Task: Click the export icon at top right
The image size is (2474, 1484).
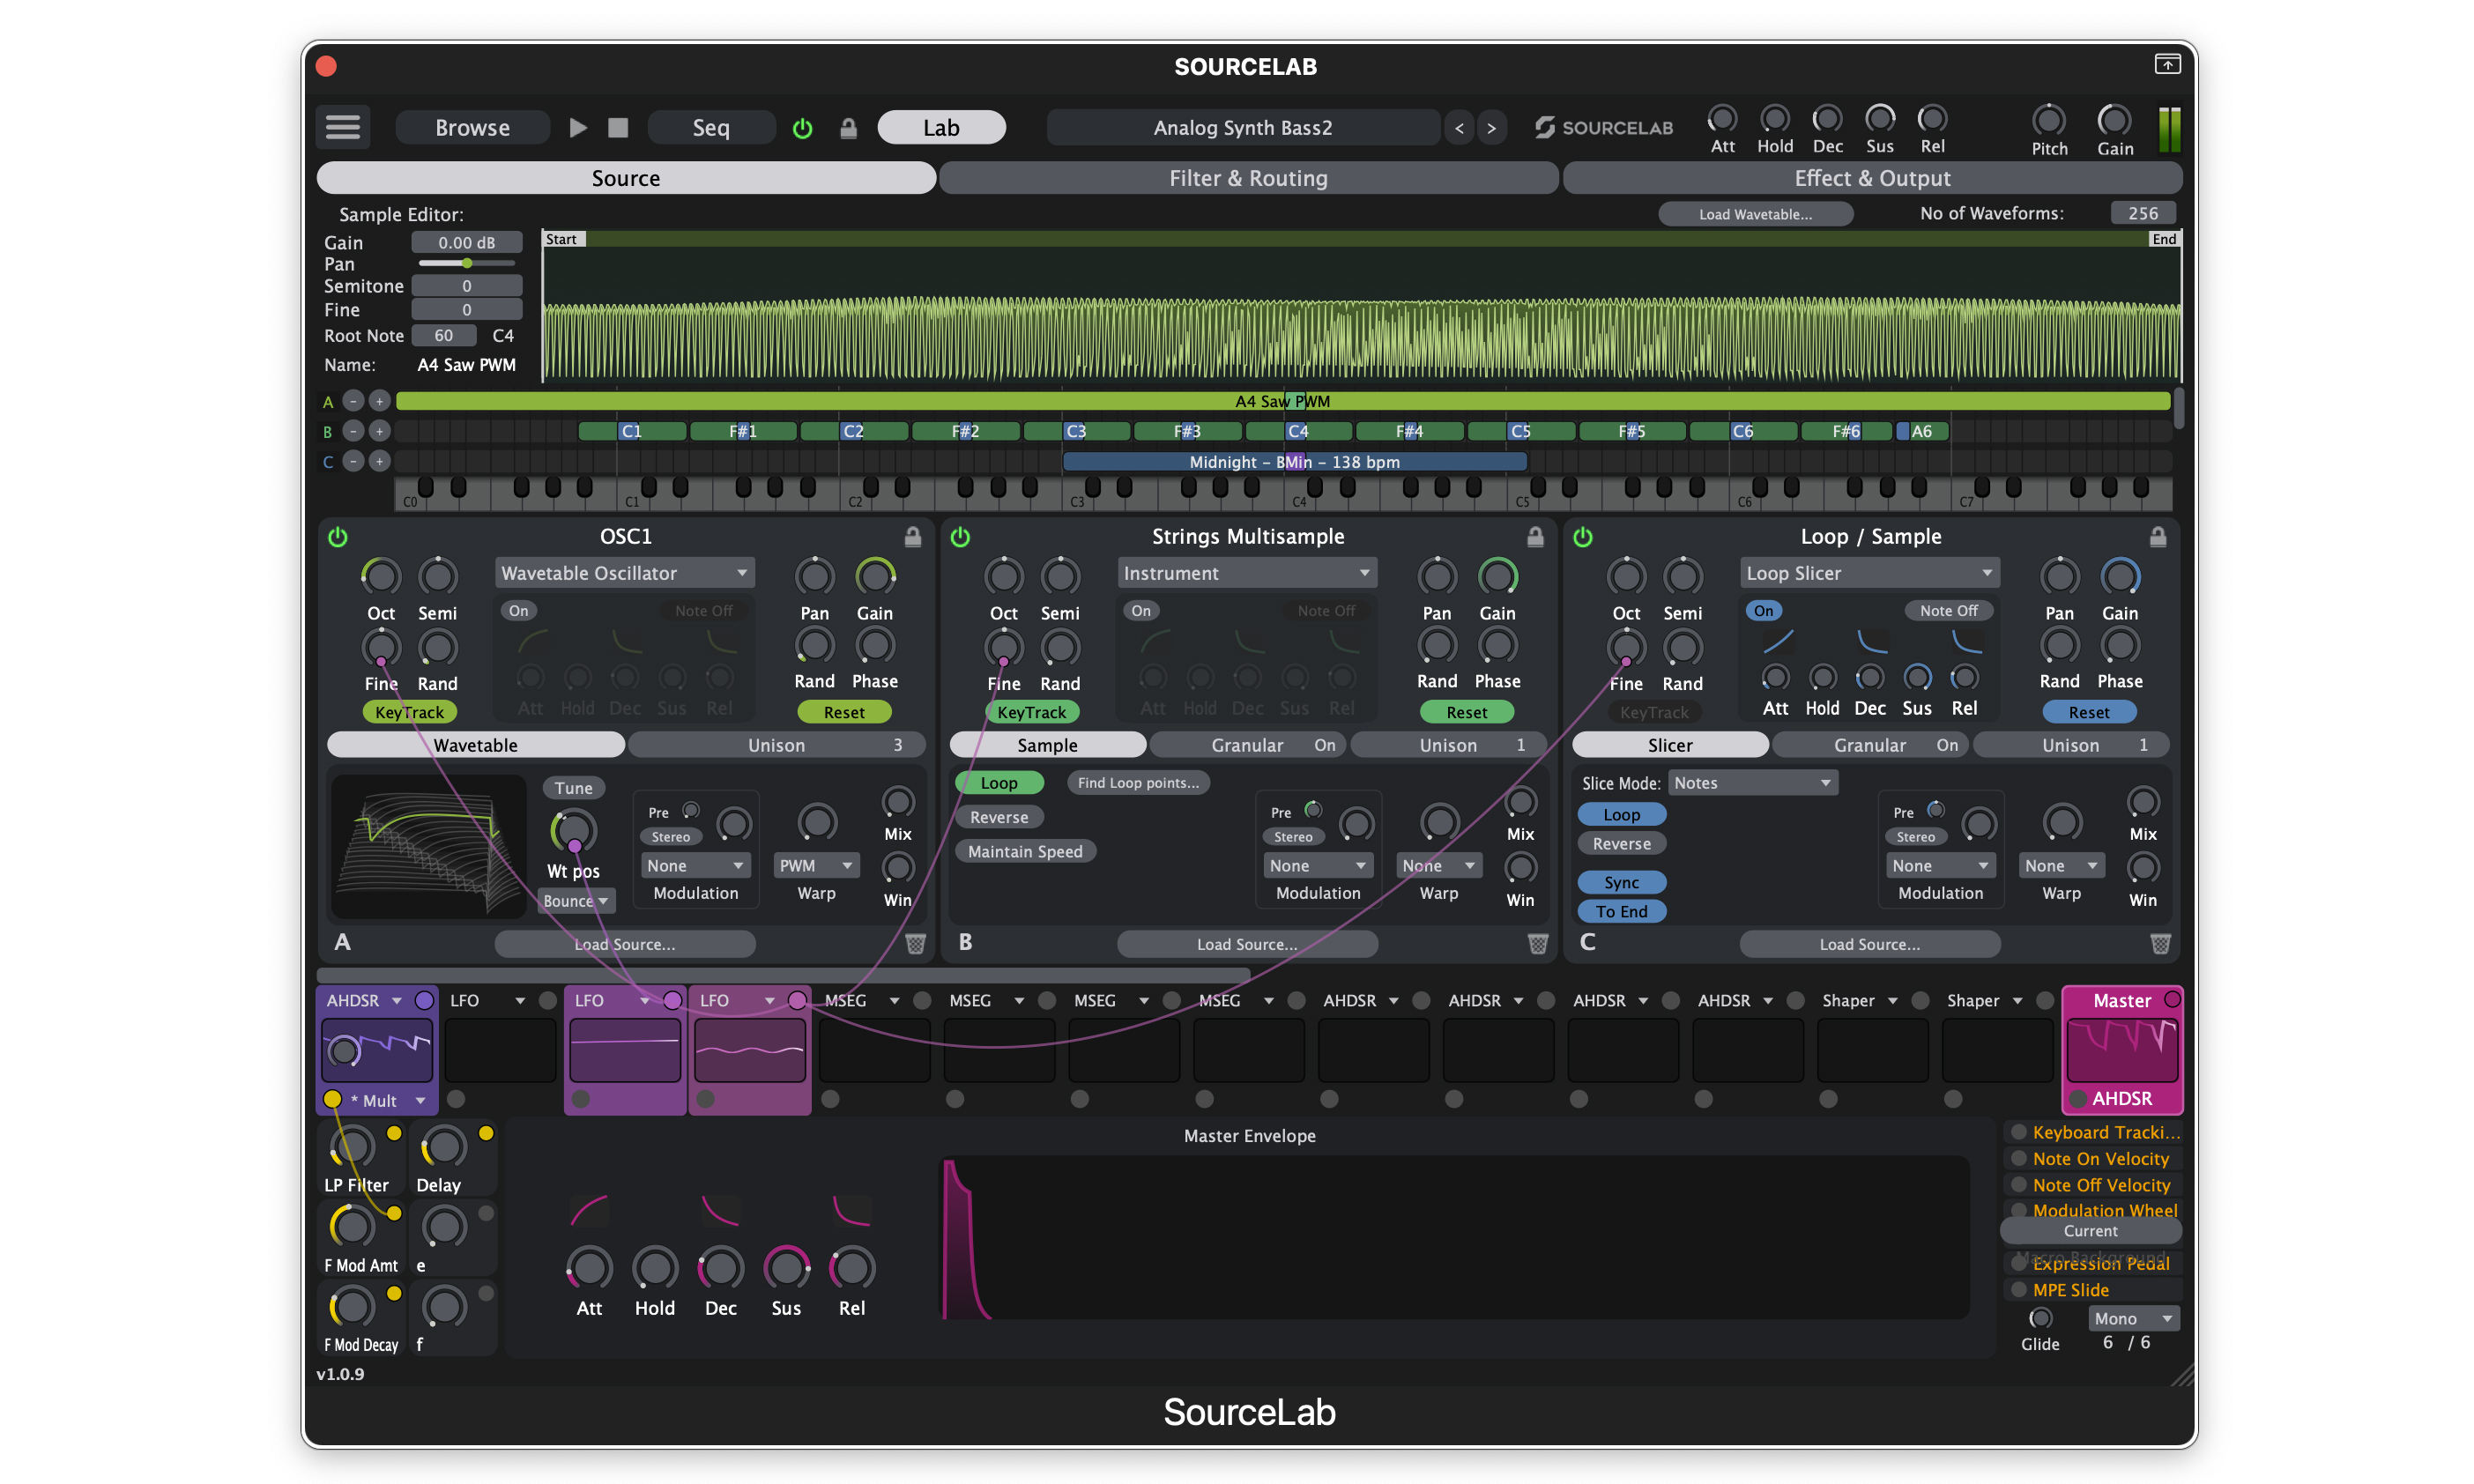Action: 2167,64
